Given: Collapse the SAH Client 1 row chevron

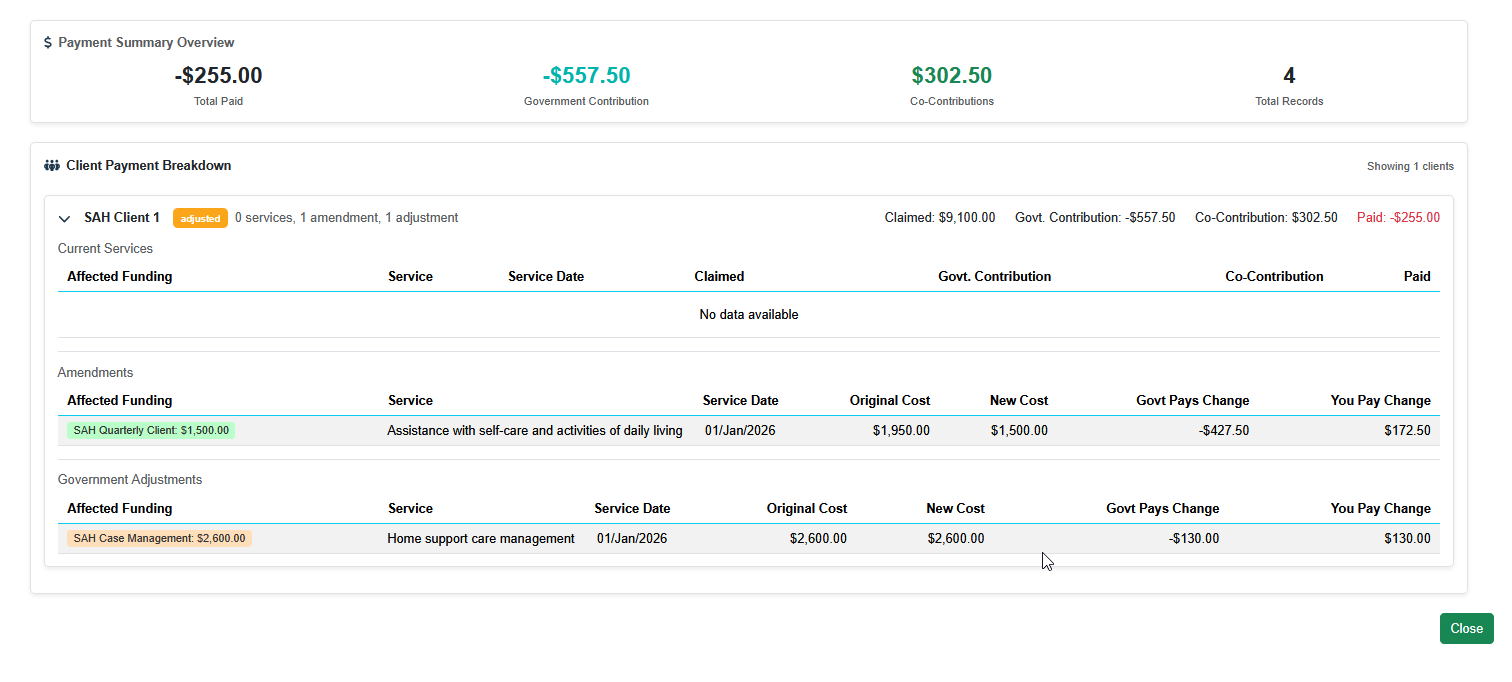Looking at the screenshot, I should (65, 218).
